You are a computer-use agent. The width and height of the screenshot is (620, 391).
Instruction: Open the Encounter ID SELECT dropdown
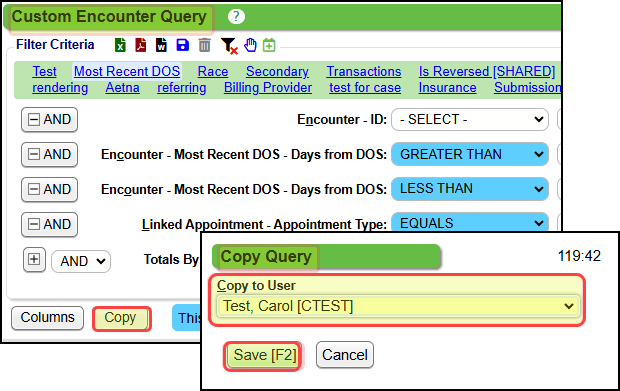pyautogui.click(x=470, y=119)
